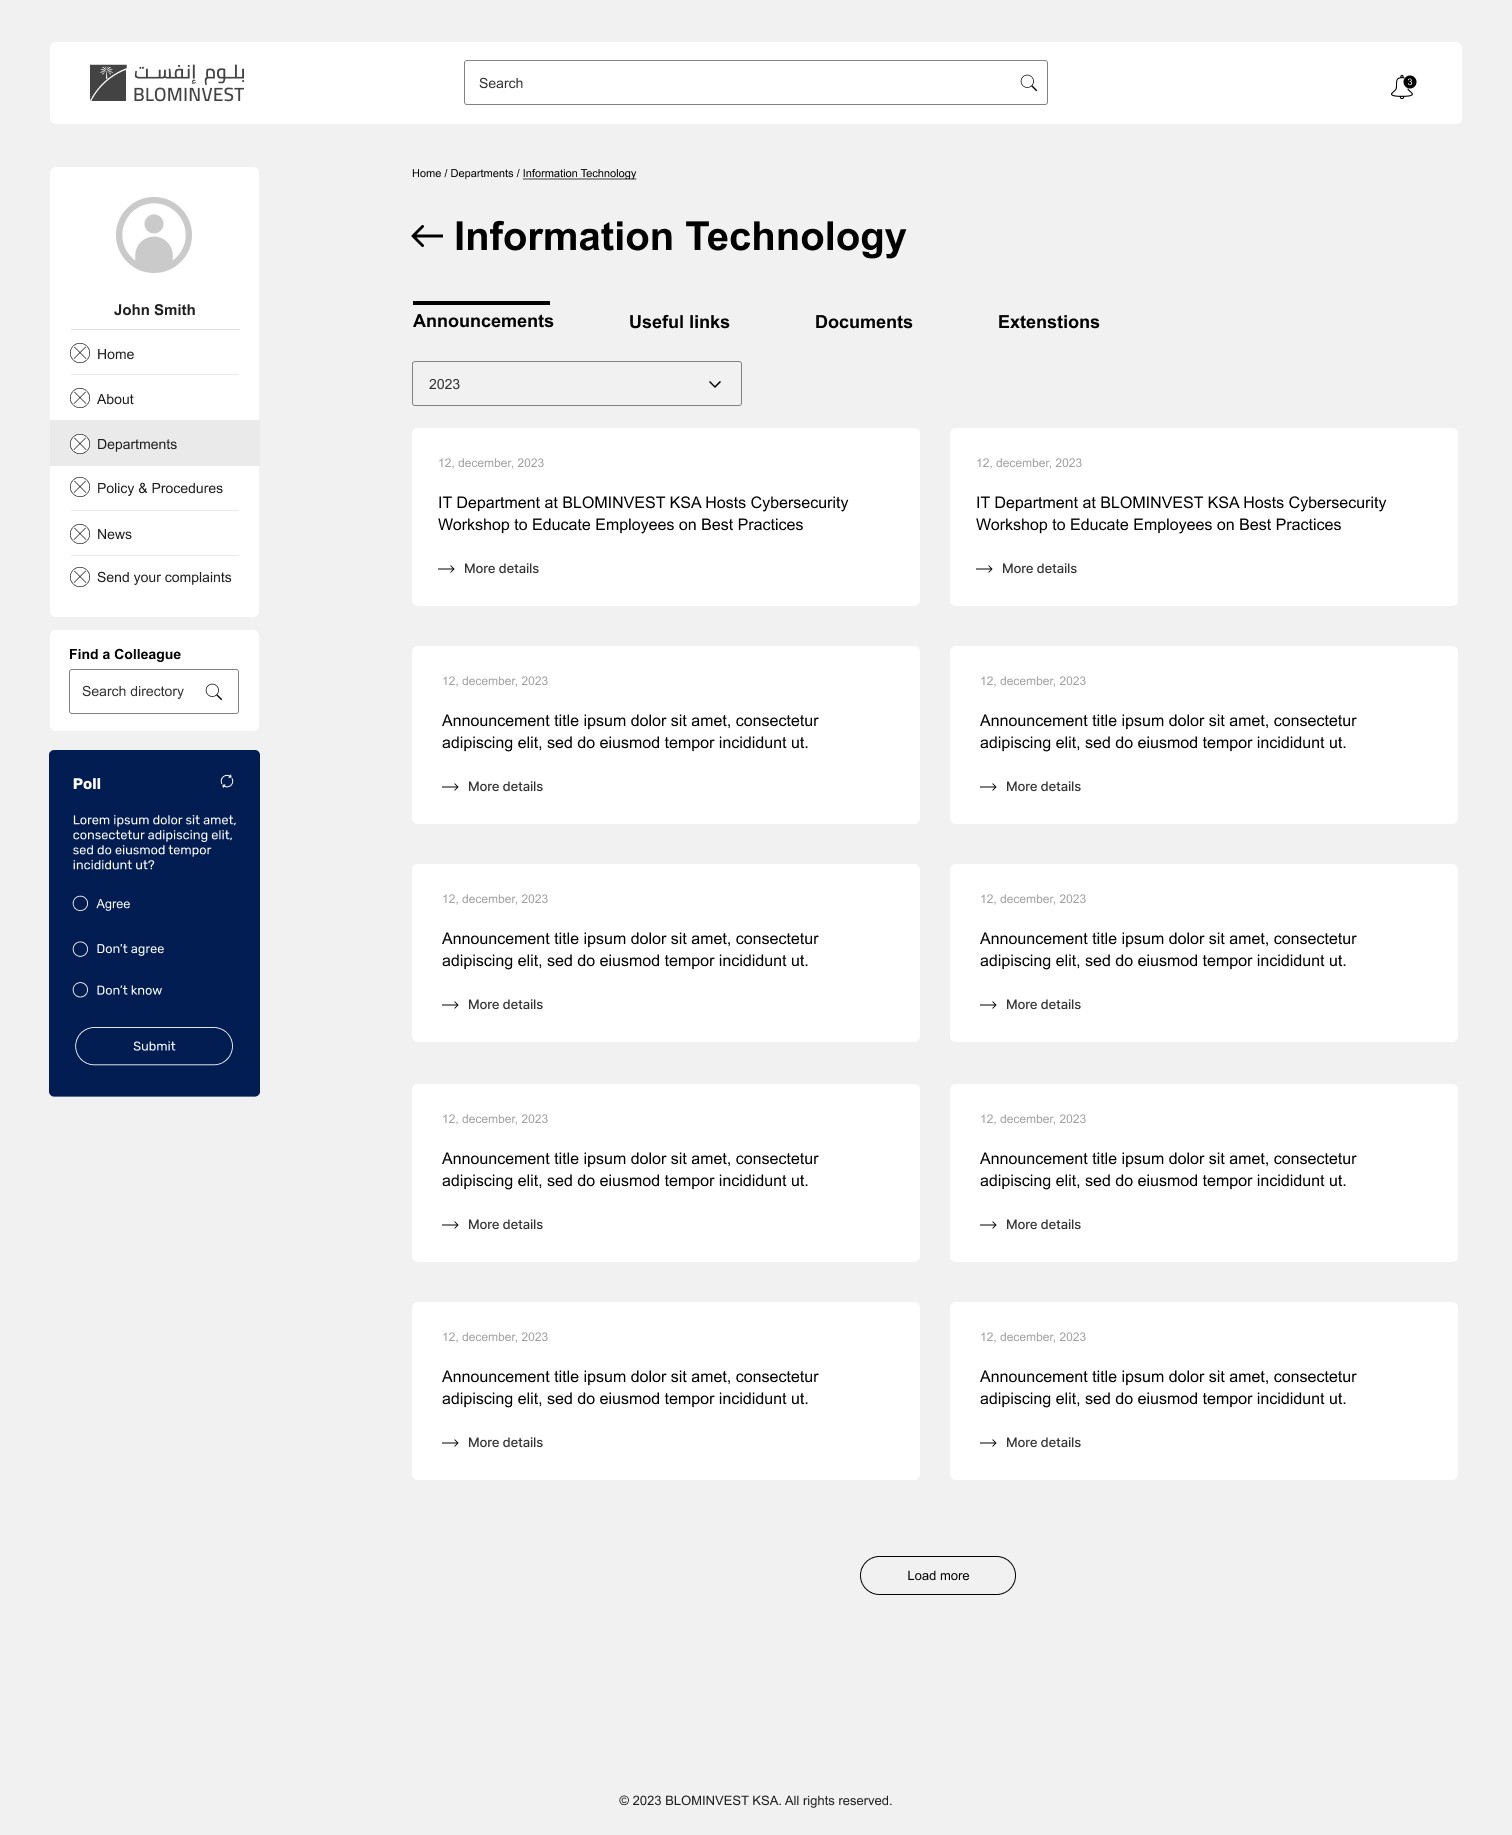The image size is (1512, 1835).
Task: Select the Don't know poll option
Action: (x=80, y=990)
